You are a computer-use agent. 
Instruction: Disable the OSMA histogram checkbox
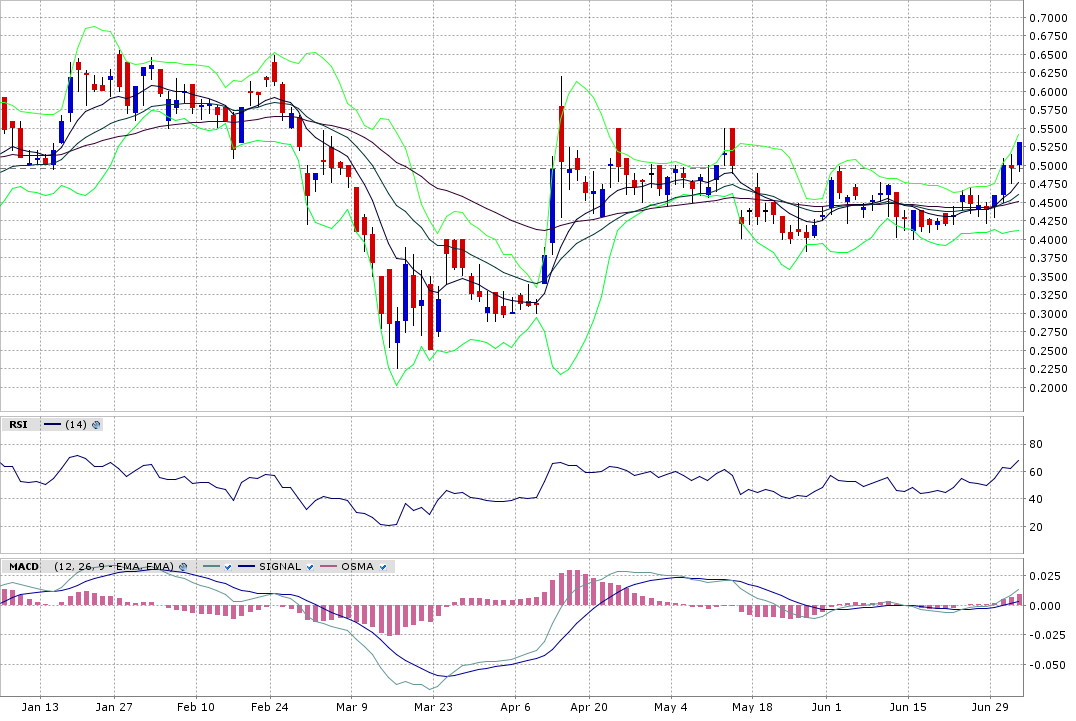[383, 567]
